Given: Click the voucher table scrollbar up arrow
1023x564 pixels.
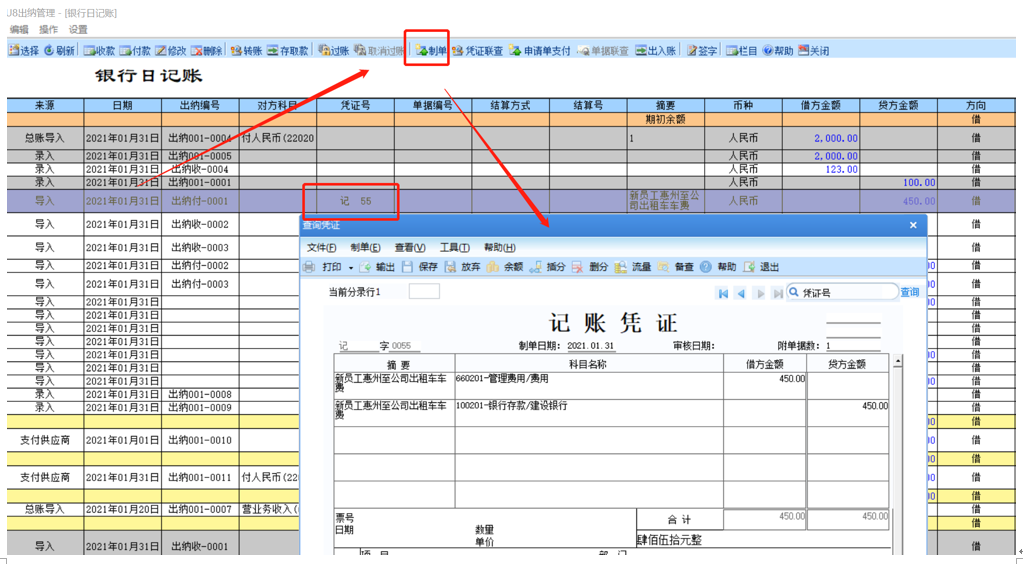Looking at the screenshot, I should click(x=898, y=361).
